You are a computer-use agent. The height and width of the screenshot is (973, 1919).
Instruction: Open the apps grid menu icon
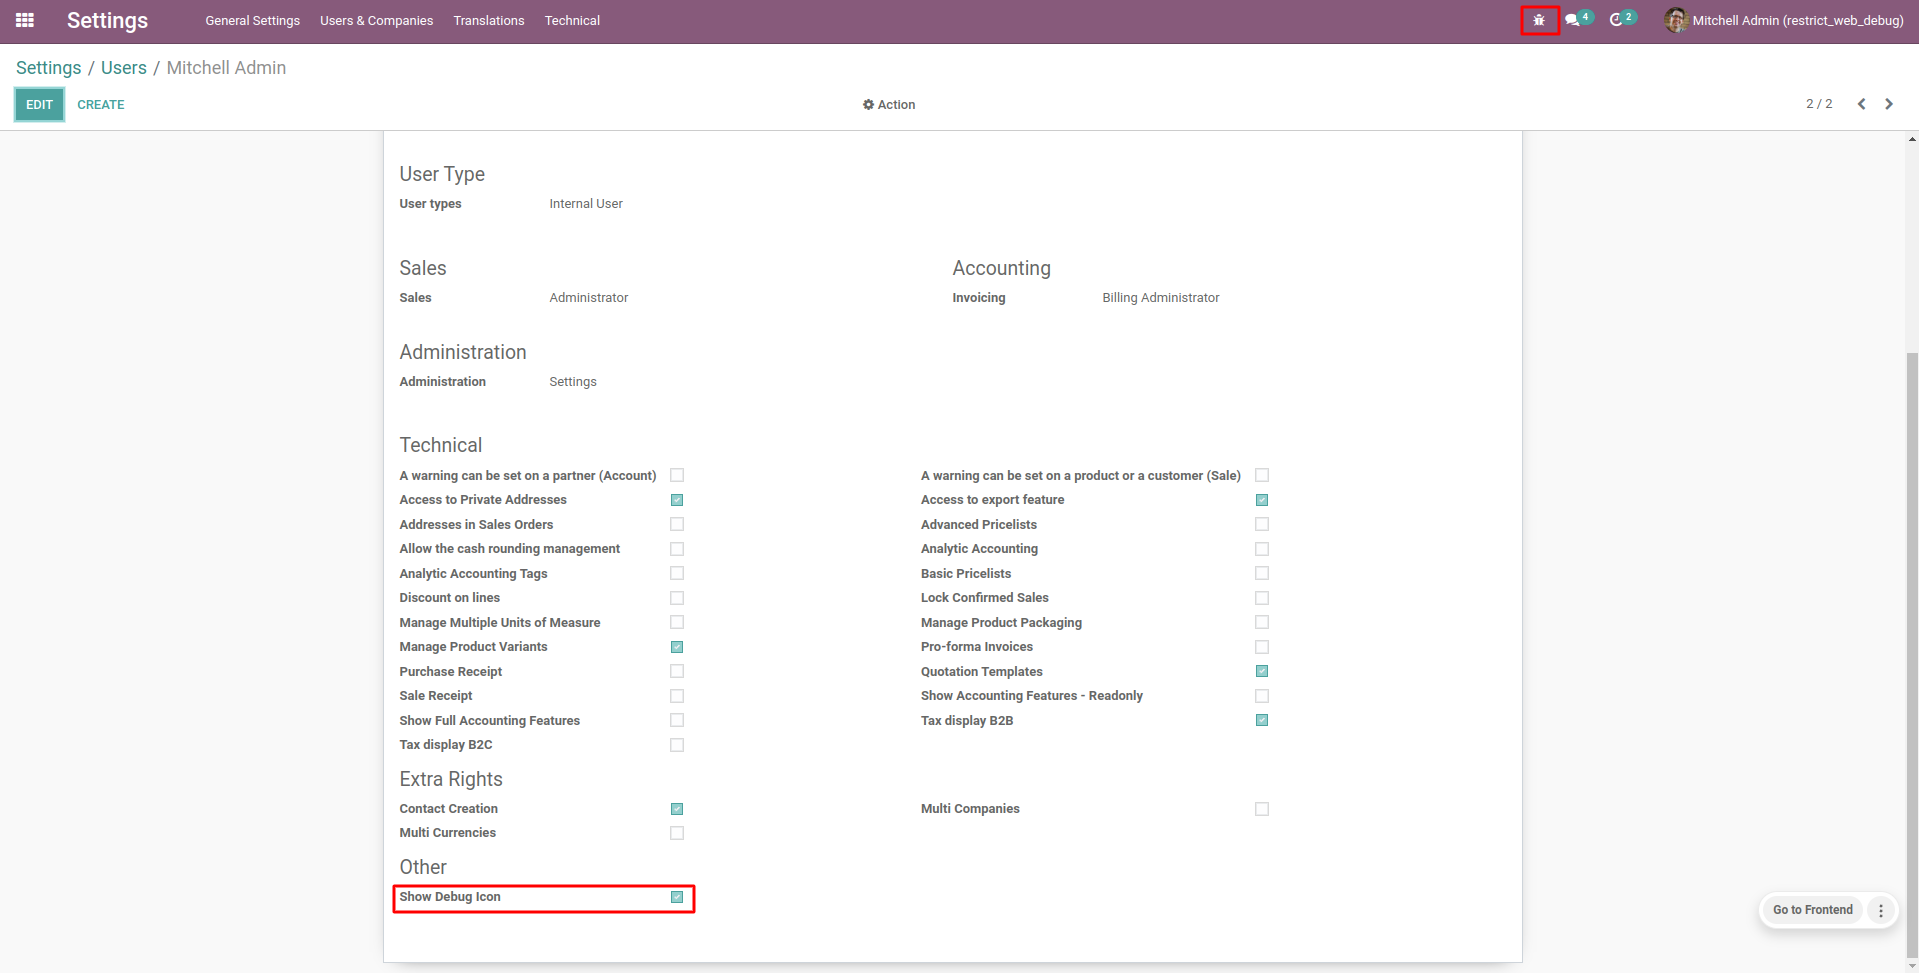click(25, 20)
